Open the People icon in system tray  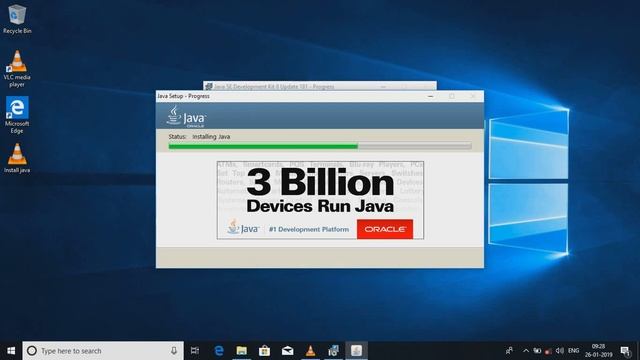[x=509, y=351]
